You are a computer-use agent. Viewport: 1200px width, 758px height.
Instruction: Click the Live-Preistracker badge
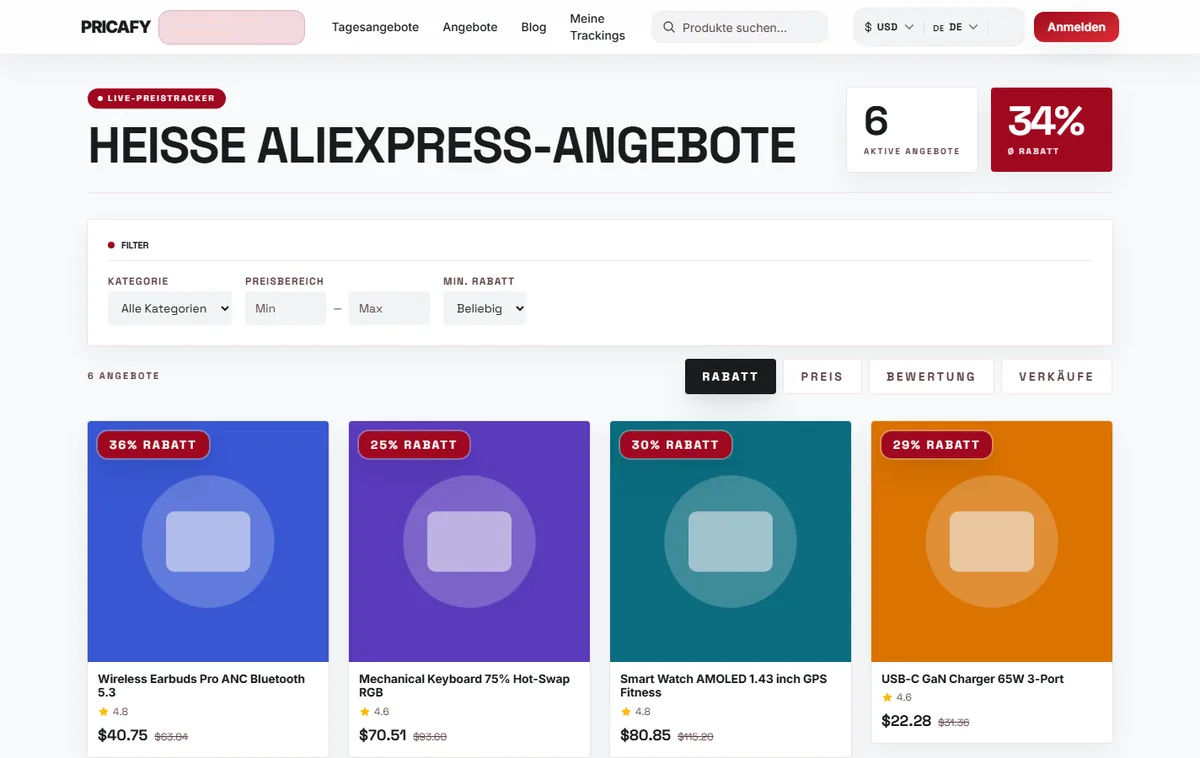point(157,98)
